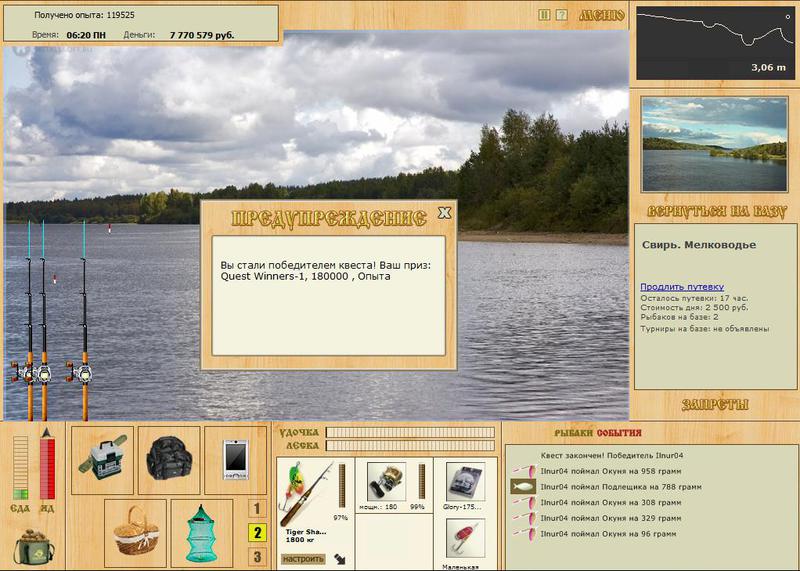
Task: Click lure icon beside Окуня 958 грамм
Action: (523, 471)
